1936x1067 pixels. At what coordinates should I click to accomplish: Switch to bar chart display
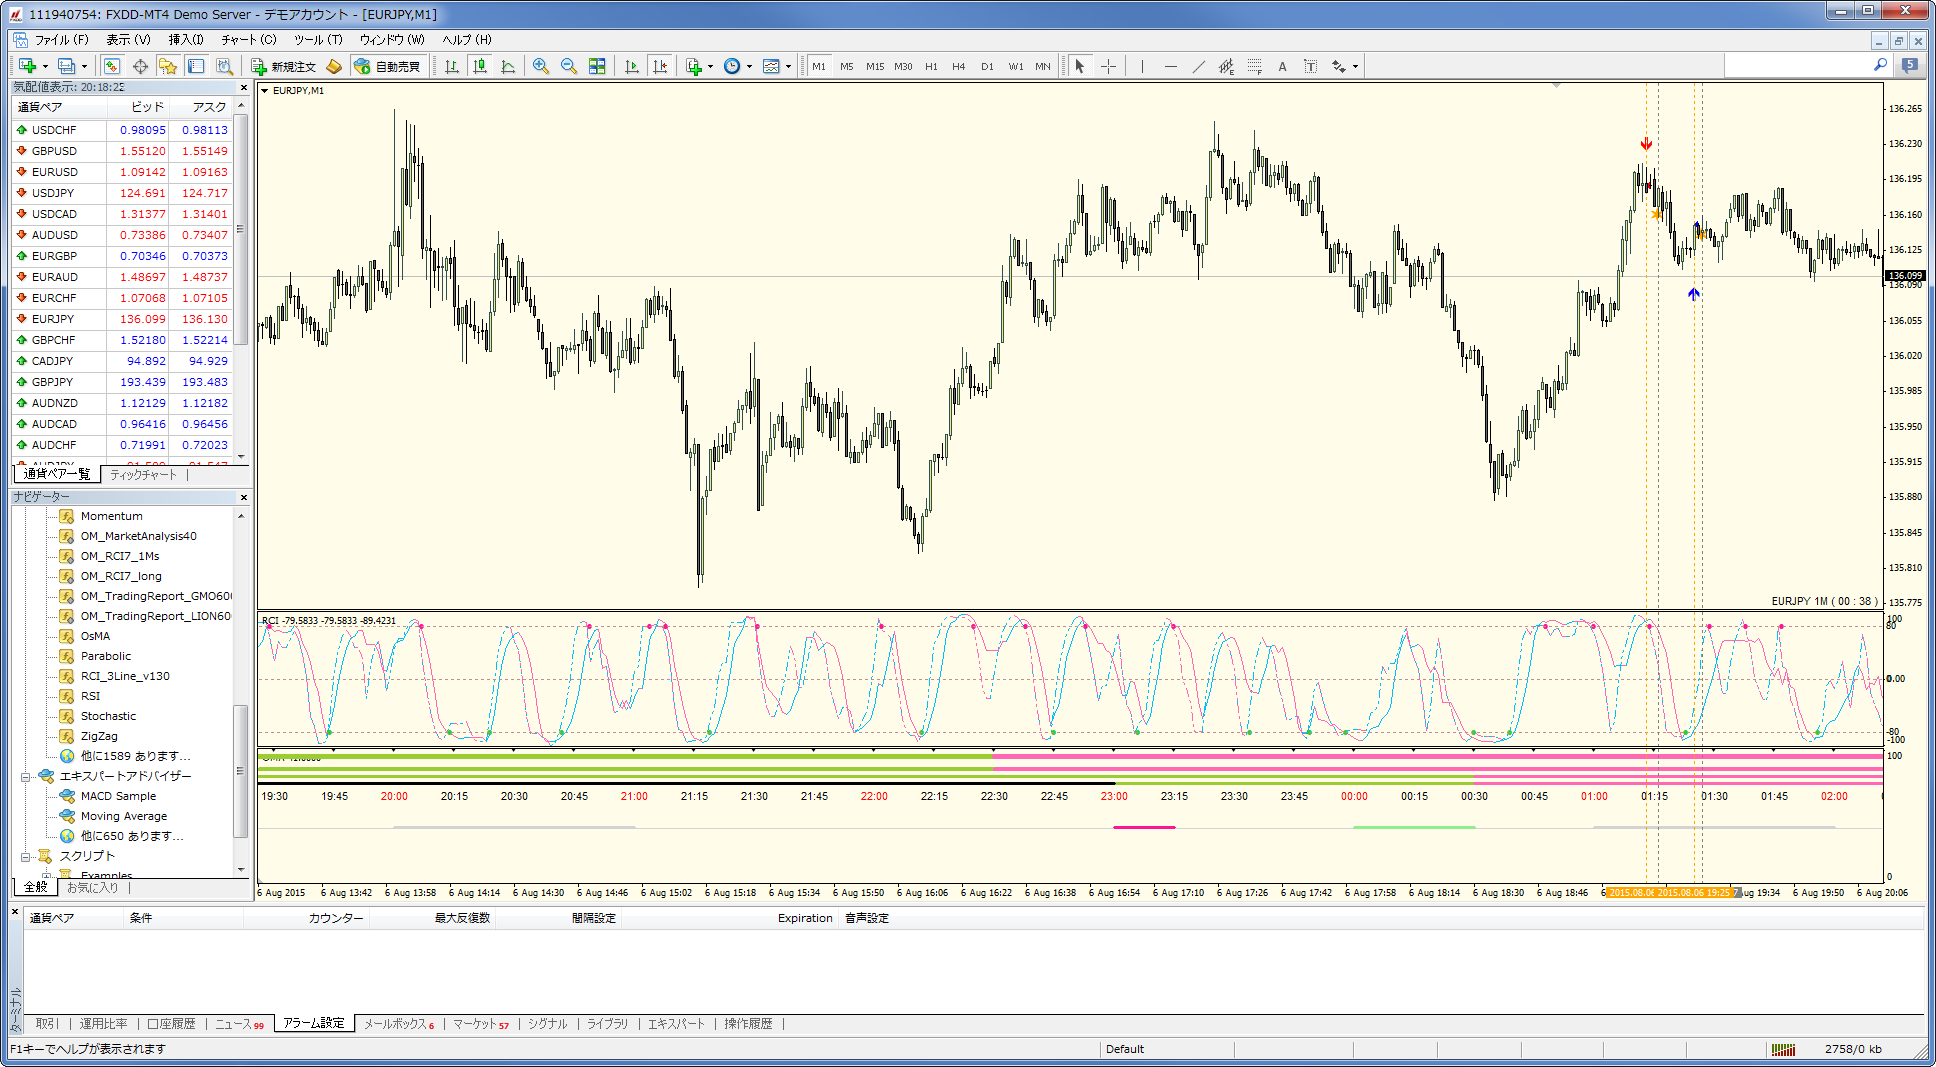pos(452,66)
